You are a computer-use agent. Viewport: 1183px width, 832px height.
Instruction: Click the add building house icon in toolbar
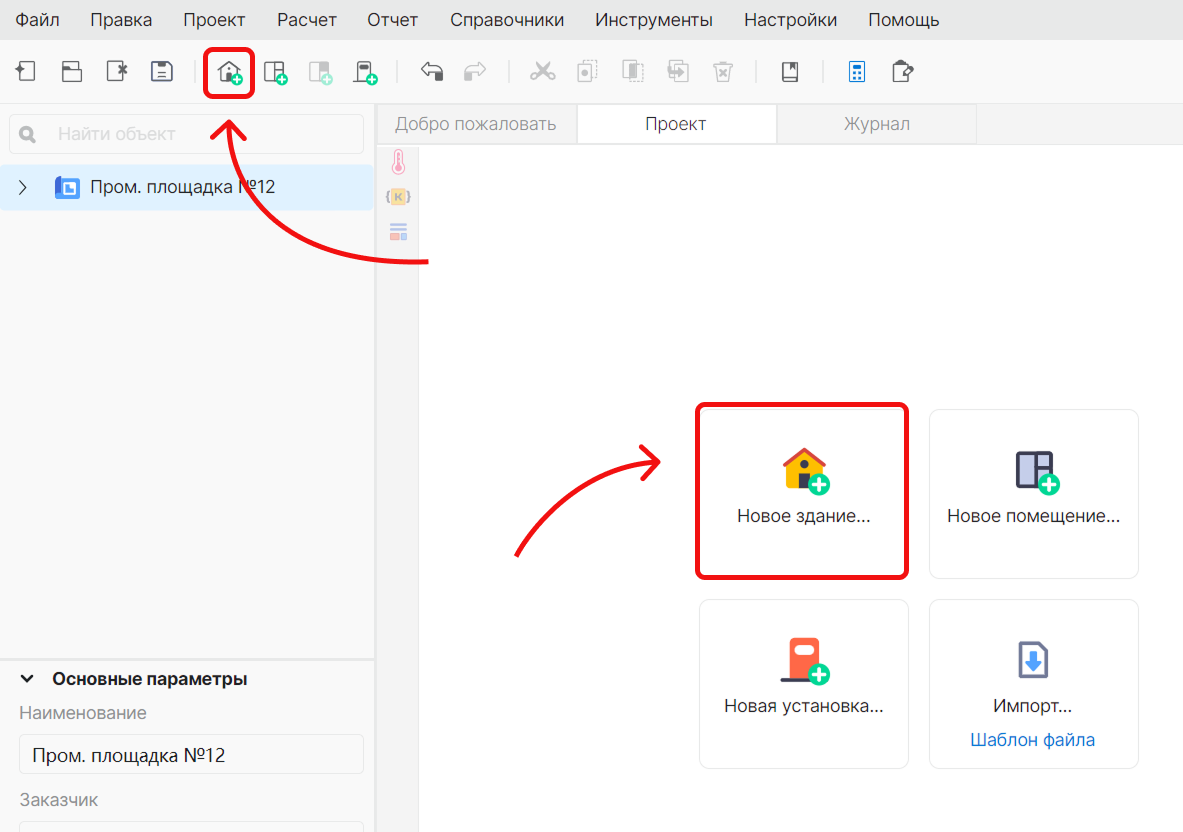pos(229,72)
